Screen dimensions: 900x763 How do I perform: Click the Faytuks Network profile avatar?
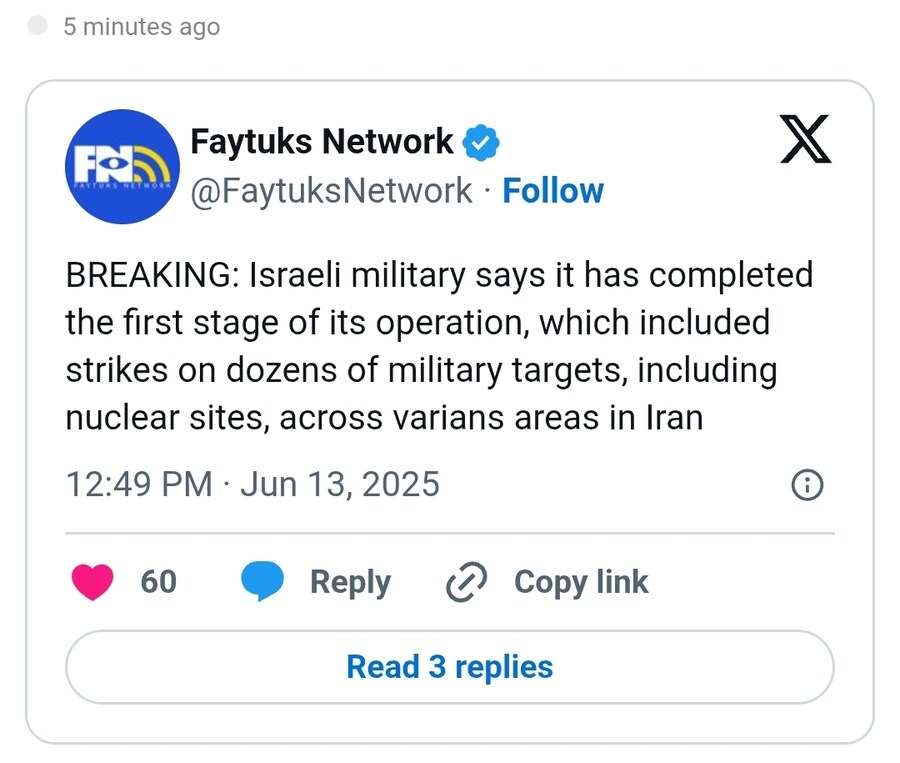tap(122, 166)
